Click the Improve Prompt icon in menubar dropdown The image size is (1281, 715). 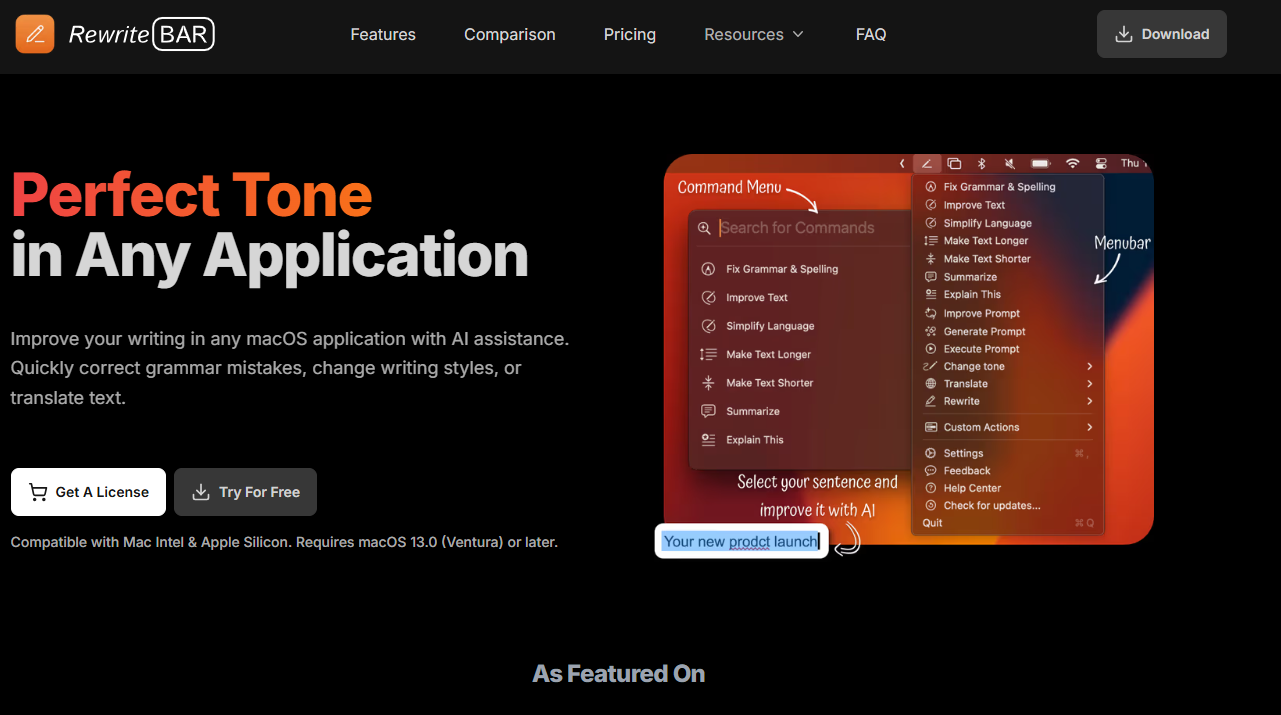931,313
